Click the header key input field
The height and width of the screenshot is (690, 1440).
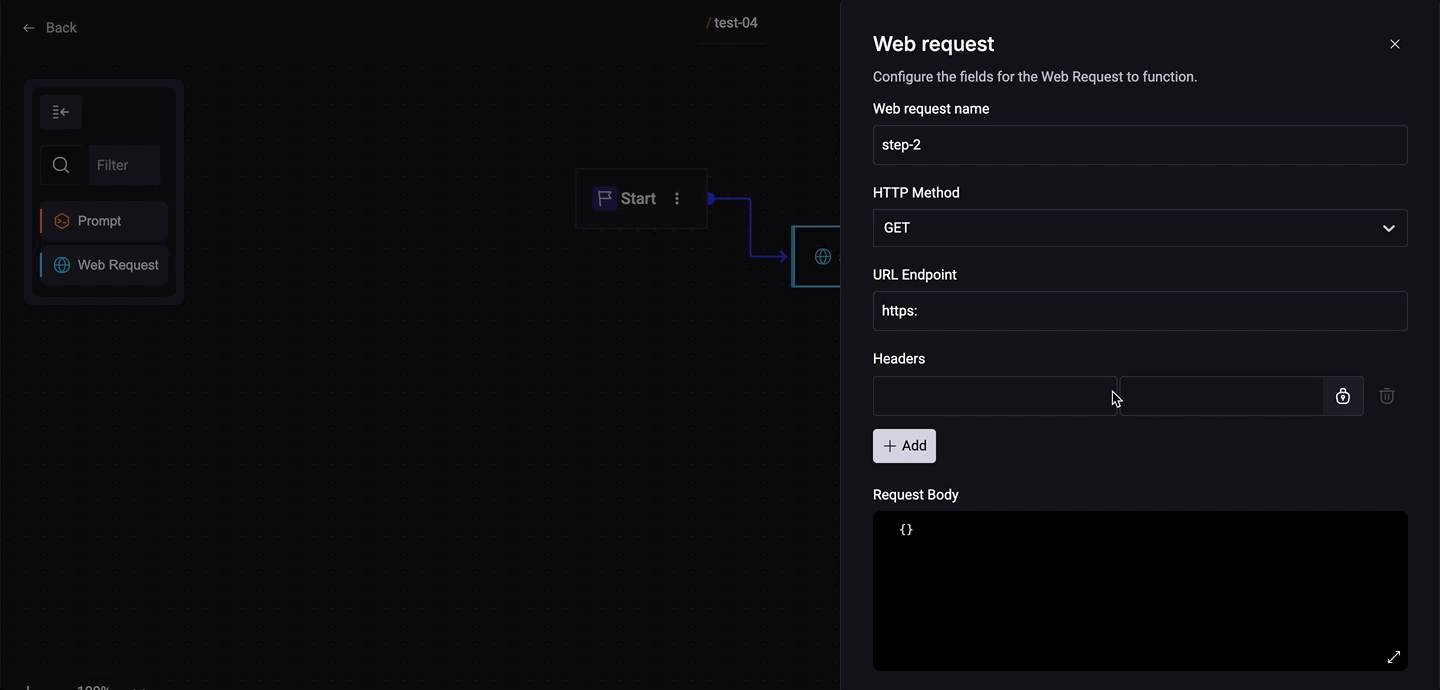coord(993,396)
